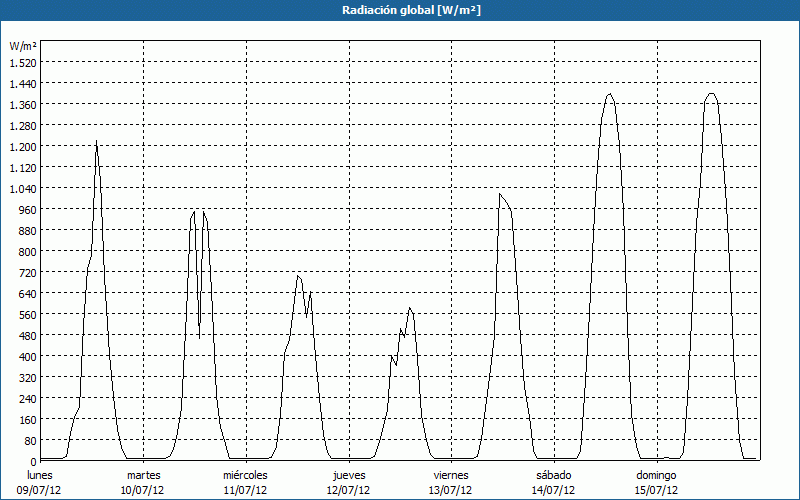The width and height of the screenshot is (800, 500).
Task: Click the 13/07/12 date label
Action: click(x=451, y=490)
